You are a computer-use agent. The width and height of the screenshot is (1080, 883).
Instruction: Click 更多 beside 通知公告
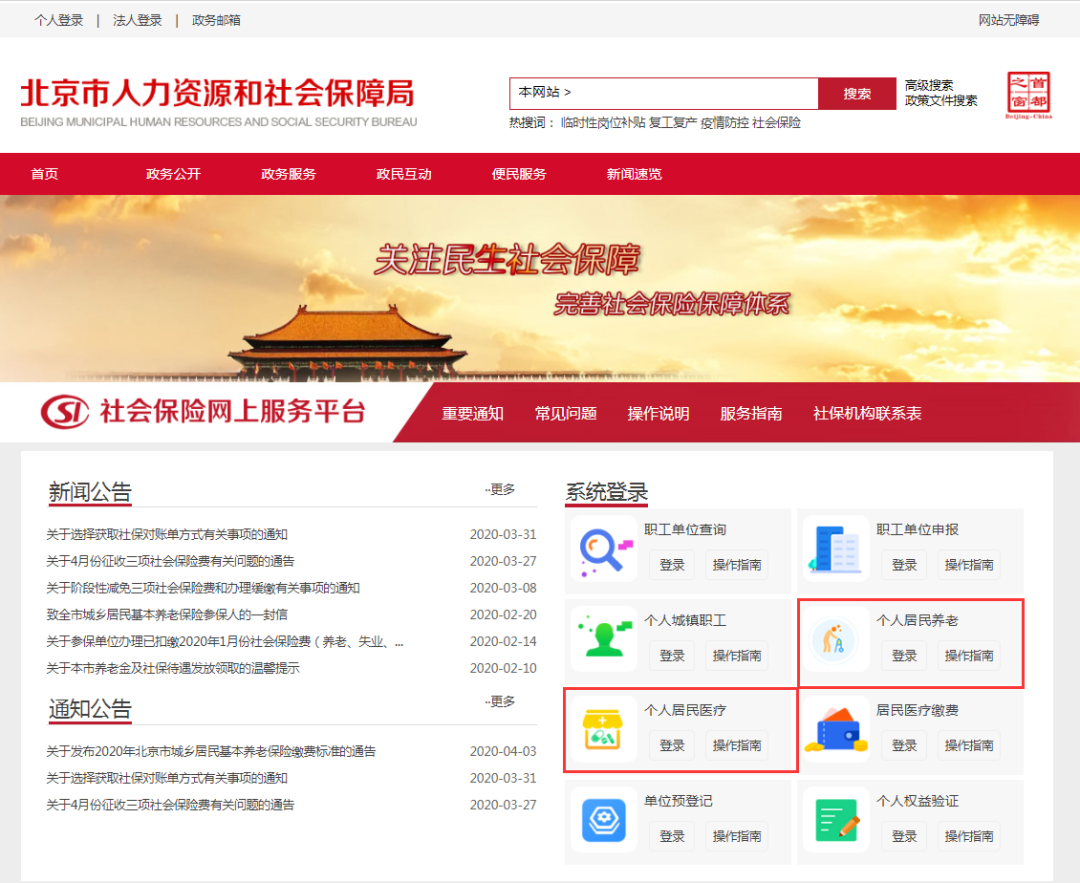(x=501, y=701)
